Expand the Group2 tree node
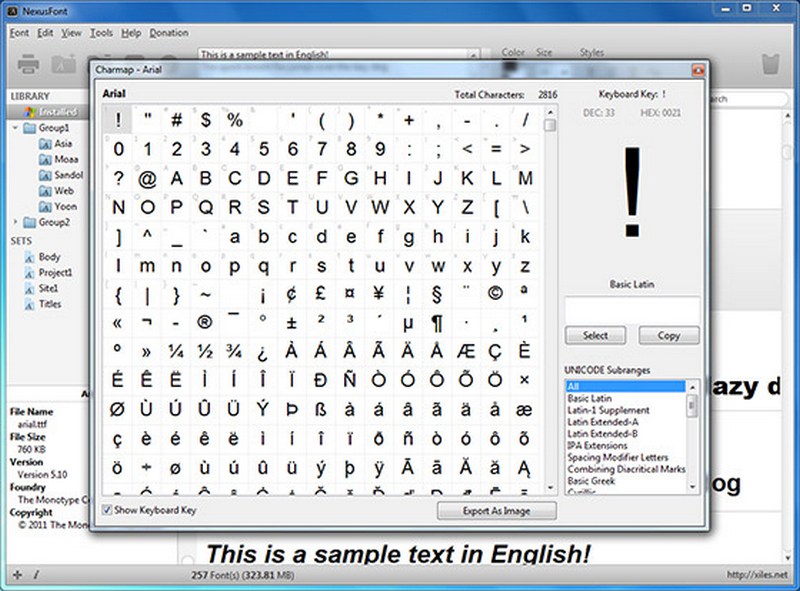800x591 pixels. click(16, 222)
